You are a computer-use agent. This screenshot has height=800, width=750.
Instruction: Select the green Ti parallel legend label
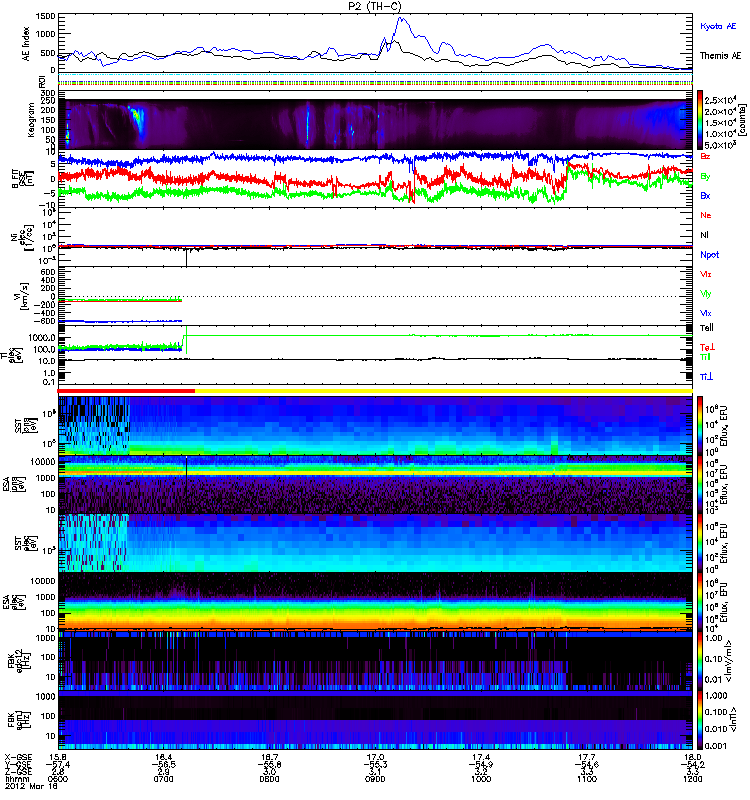click(x=705, y=357)
